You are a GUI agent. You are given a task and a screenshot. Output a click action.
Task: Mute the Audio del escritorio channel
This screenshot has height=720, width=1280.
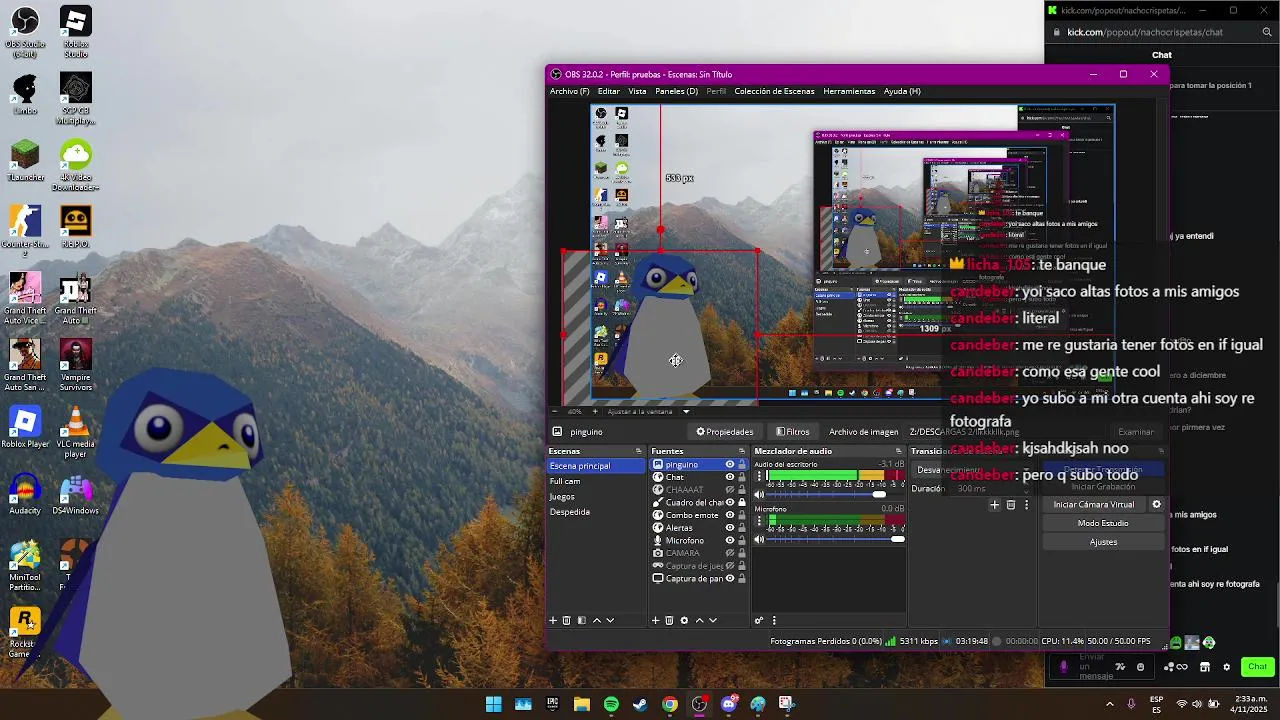click(x=759, y=494)
